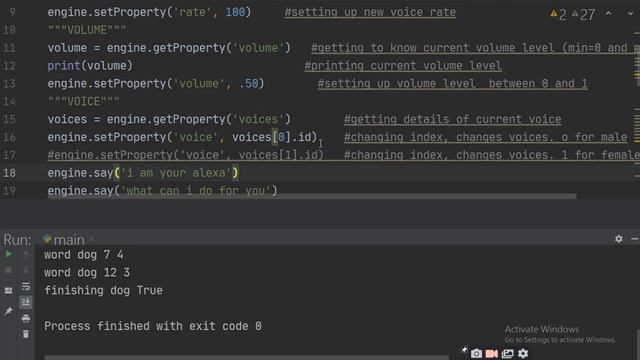Clear console output with the trash icon

click(x=26, y=334)
